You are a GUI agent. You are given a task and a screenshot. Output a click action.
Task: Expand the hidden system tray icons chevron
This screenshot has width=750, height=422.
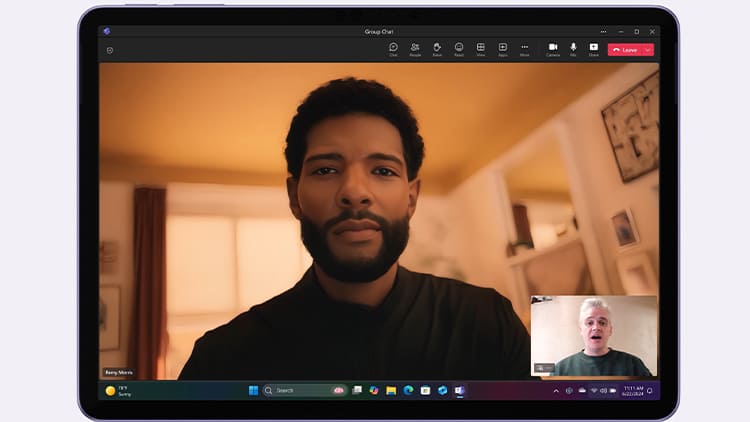click(x=556, y=390)
